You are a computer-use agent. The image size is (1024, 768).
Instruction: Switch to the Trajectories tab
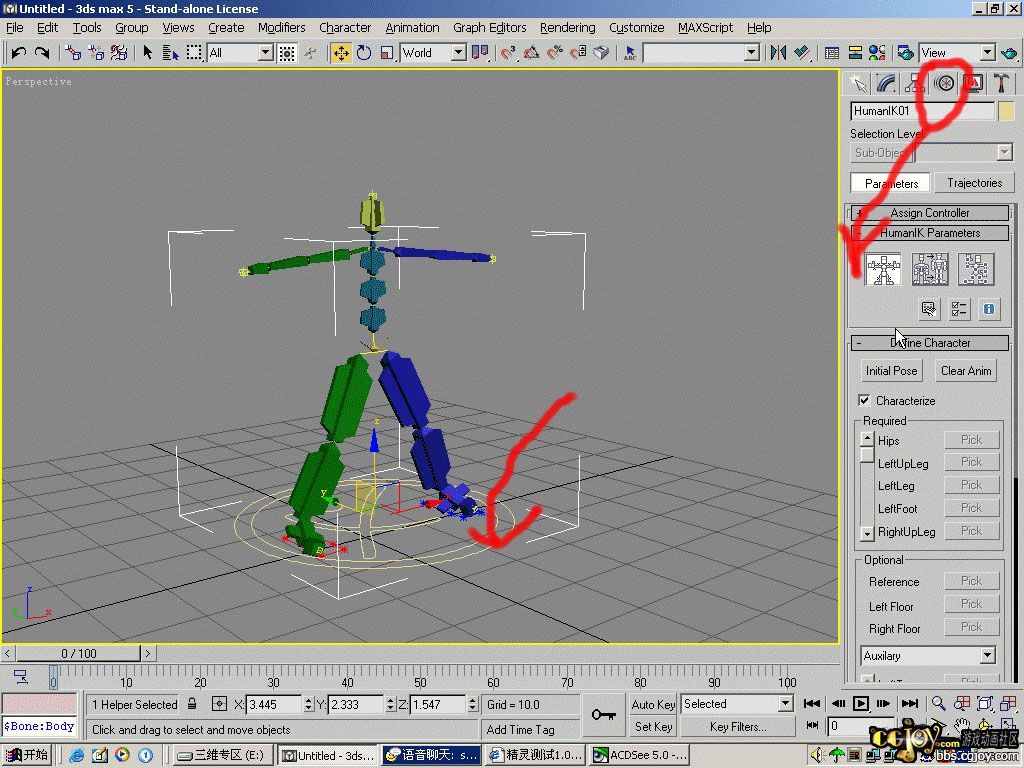(974, 183)
